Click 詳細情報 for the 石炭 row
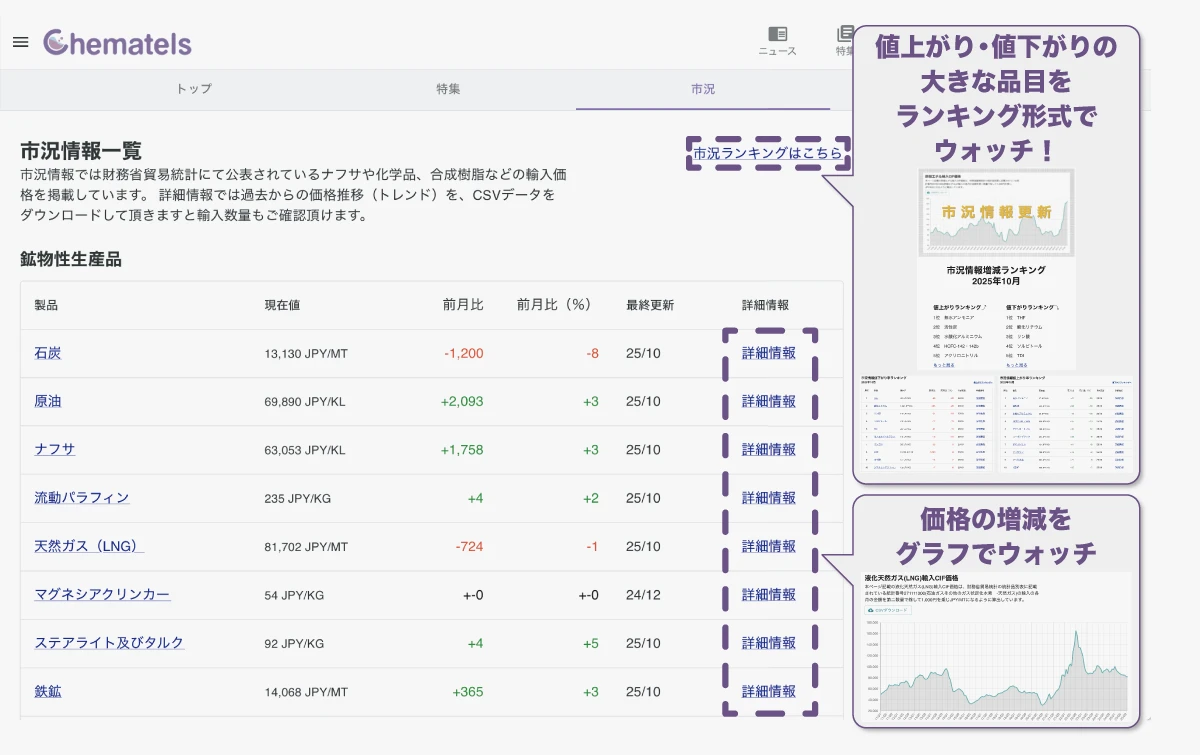The width and height of the screenshot is (1200, 755). (767, 353)
